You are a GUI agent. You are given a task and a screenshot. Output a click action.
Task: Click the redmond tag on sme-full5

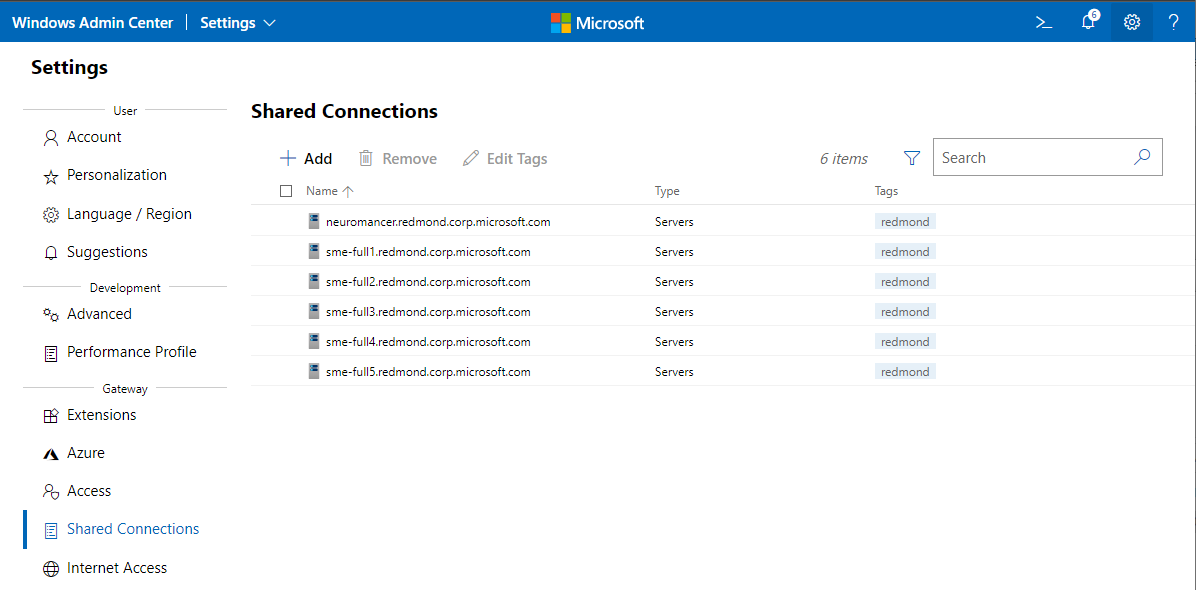(905, 372)
